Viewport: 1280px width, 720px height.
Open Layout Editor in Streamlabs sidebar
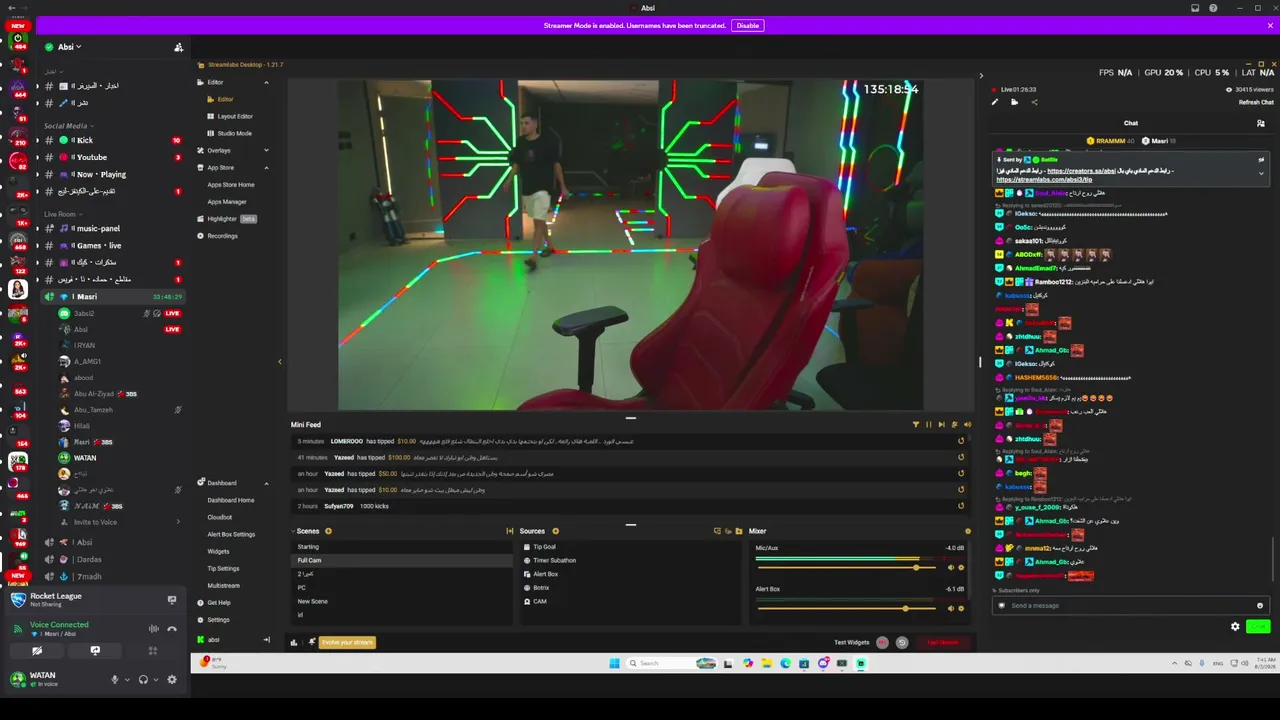tap(235, 116)
